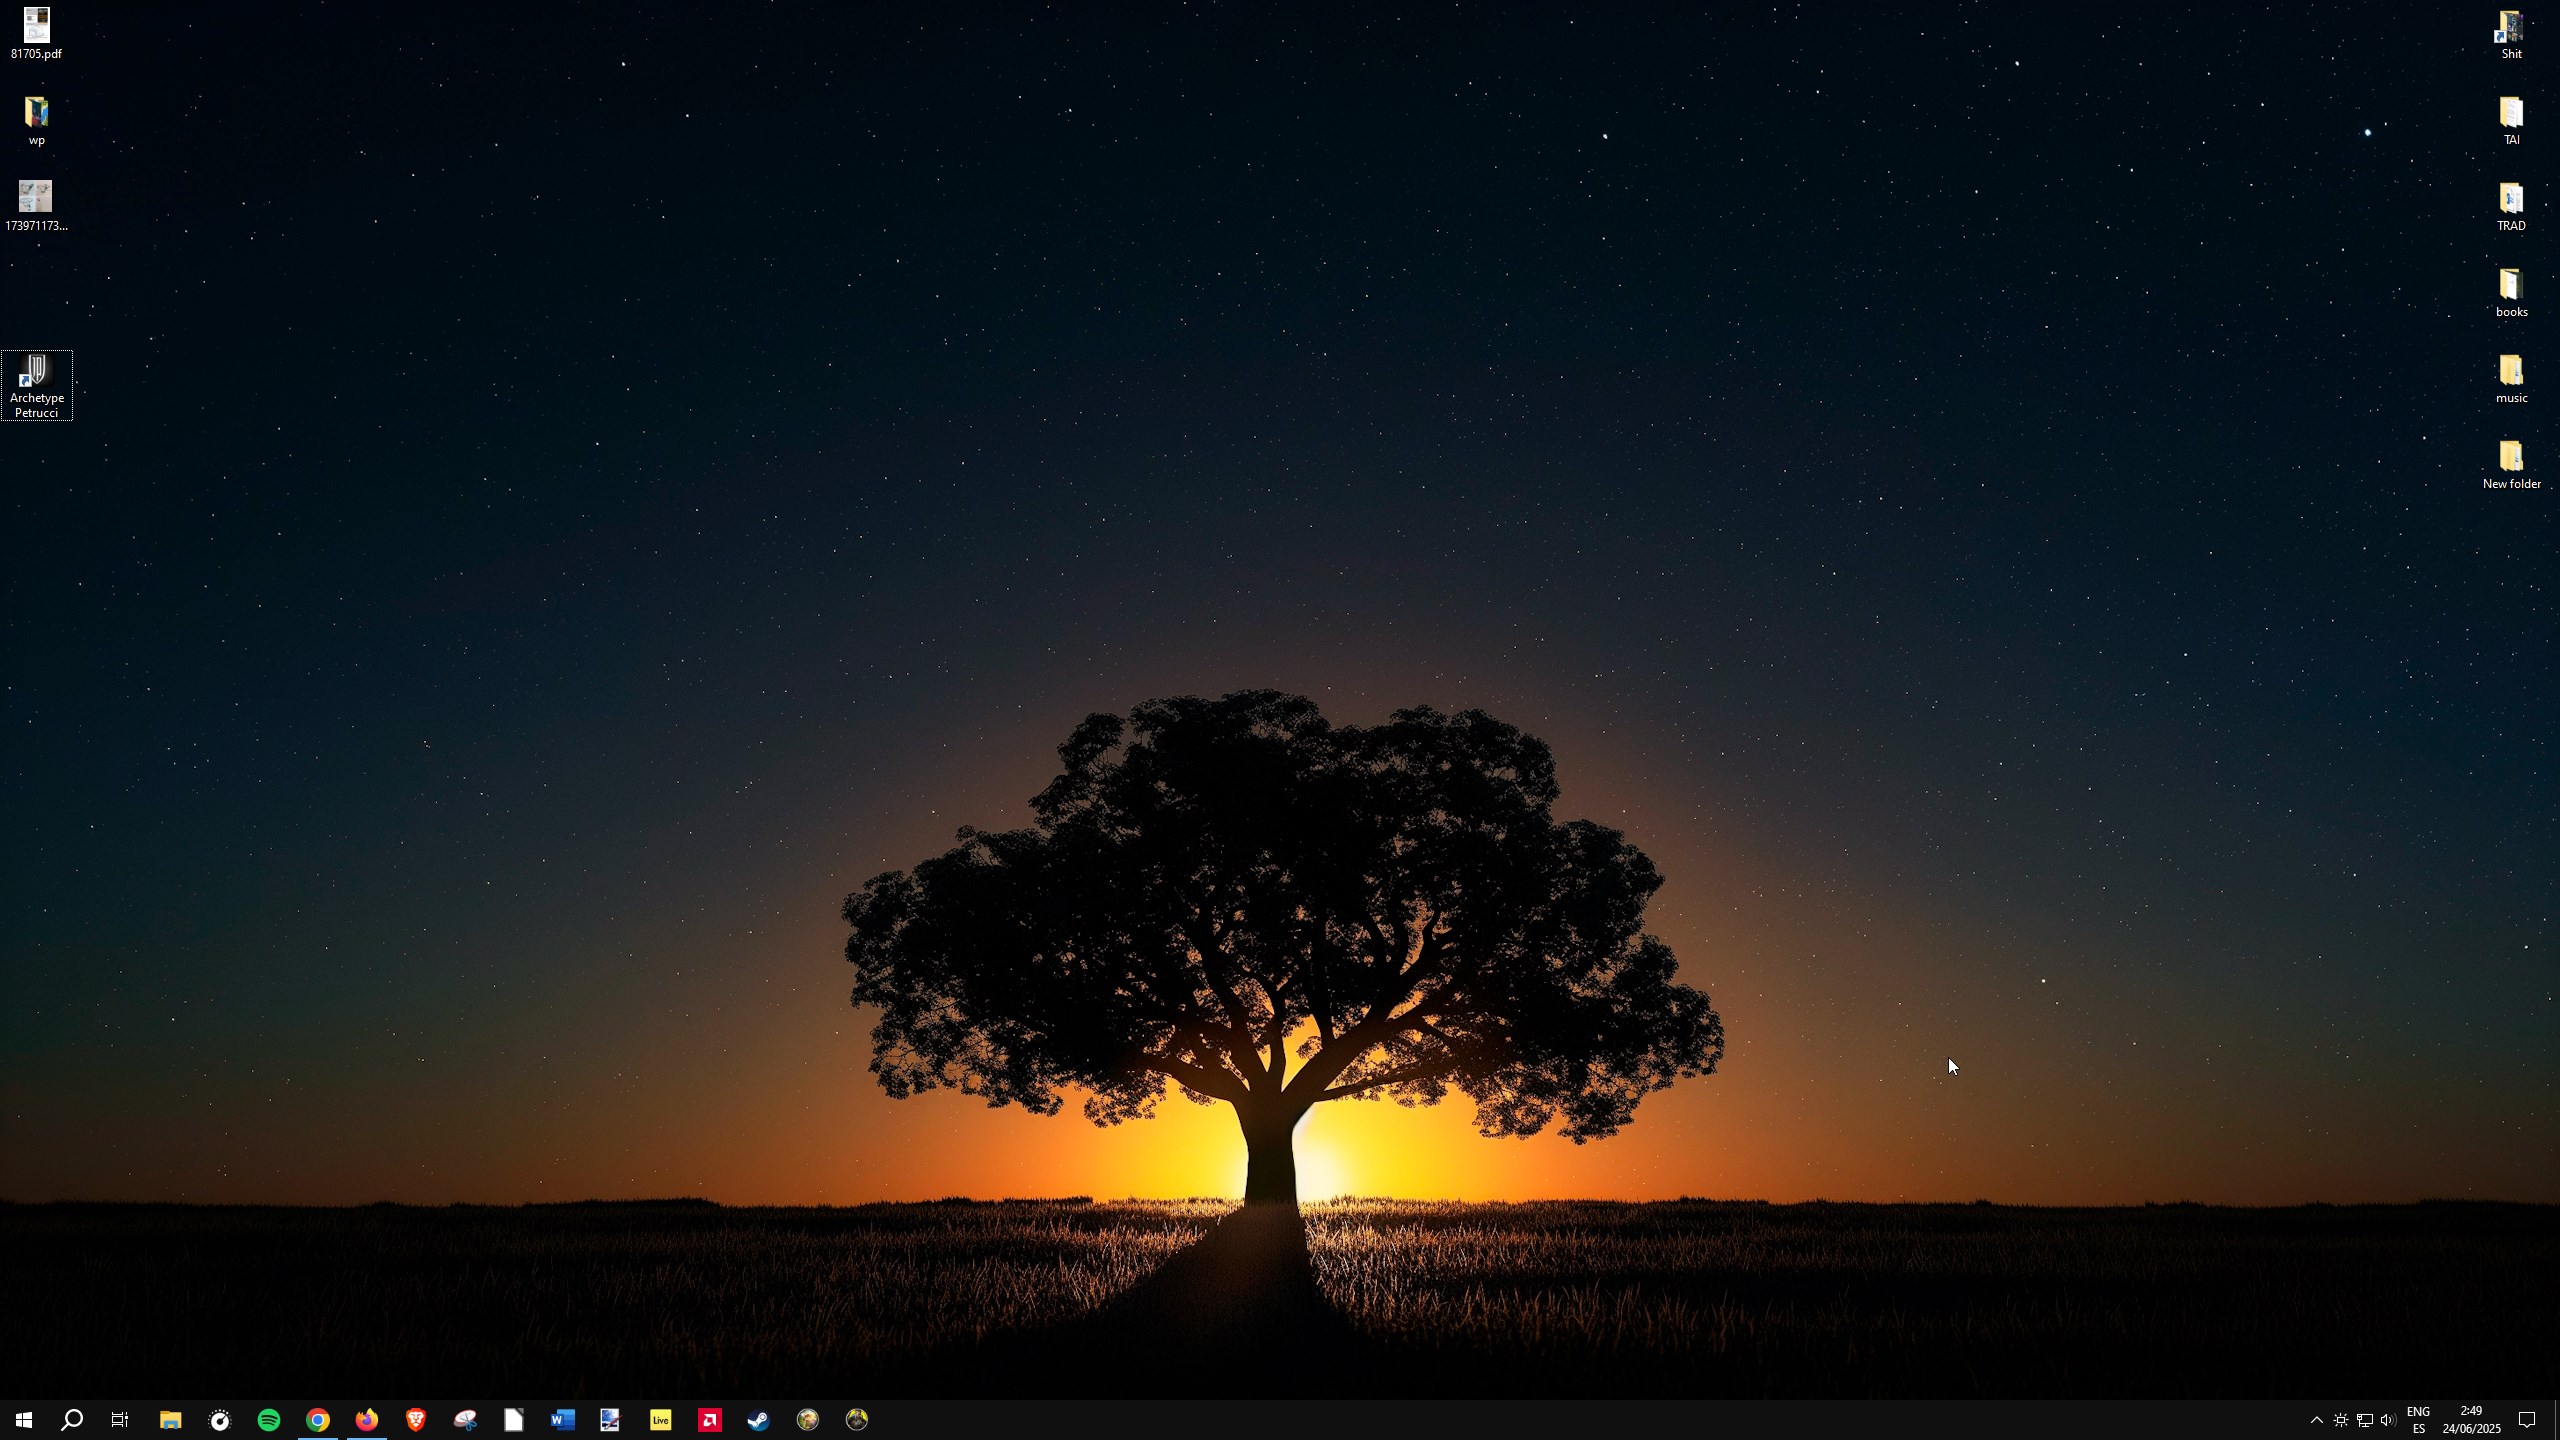
Task: Open AMD Software from taskbar
Action: [710, 1420]
